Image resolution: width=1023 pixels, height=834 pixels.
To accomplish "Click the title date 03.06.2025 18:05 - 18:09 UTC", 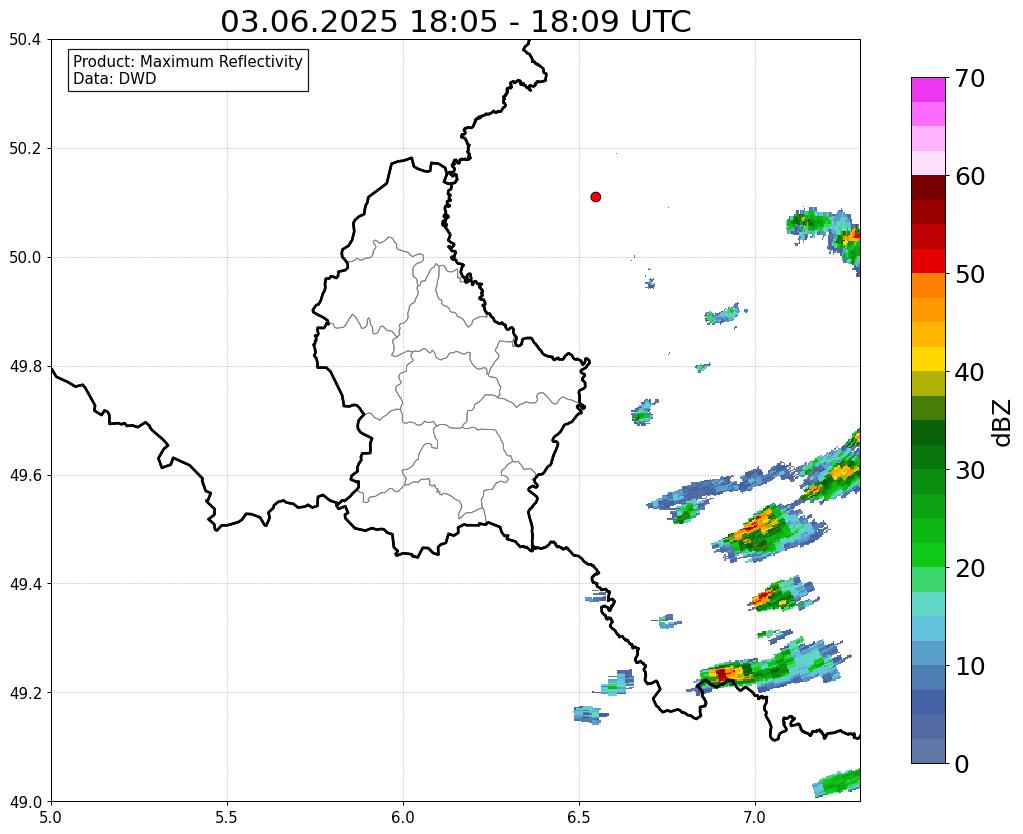I will (455, 22).
